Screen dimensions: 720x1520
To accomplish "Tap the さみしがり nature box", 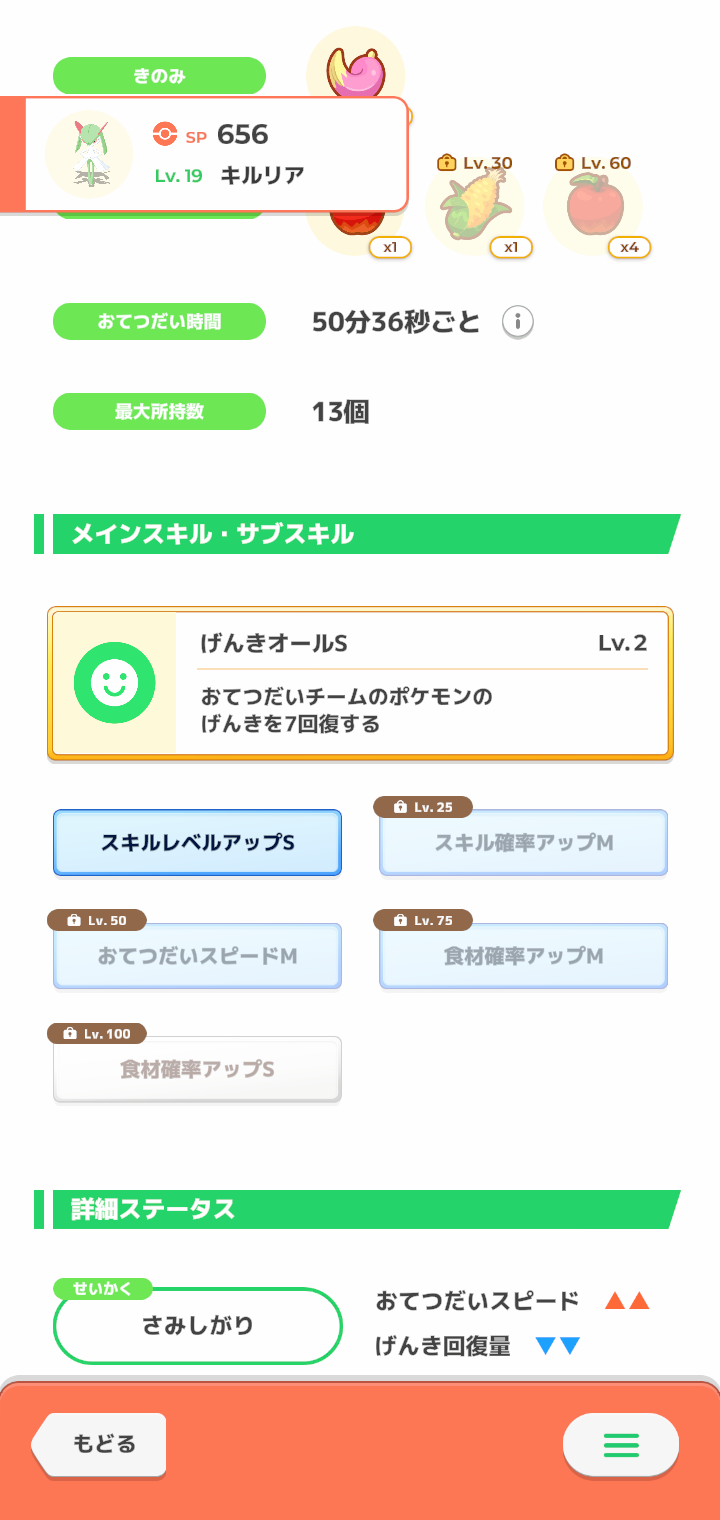I will [x=198, y=1326].
